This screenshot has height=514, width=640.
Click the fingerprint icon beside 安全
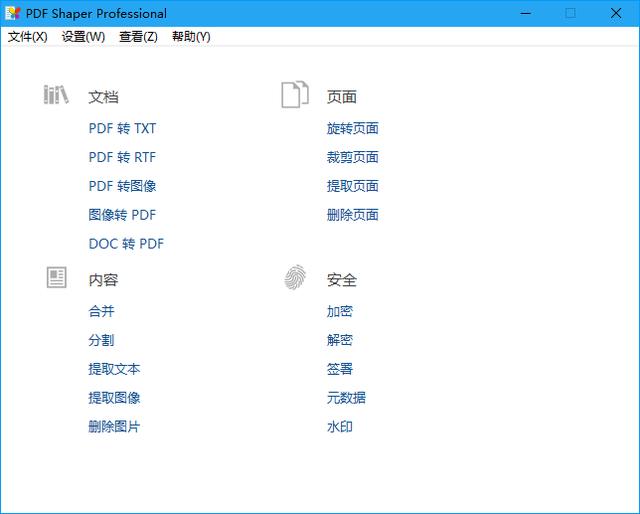click(x=294, y=278)
